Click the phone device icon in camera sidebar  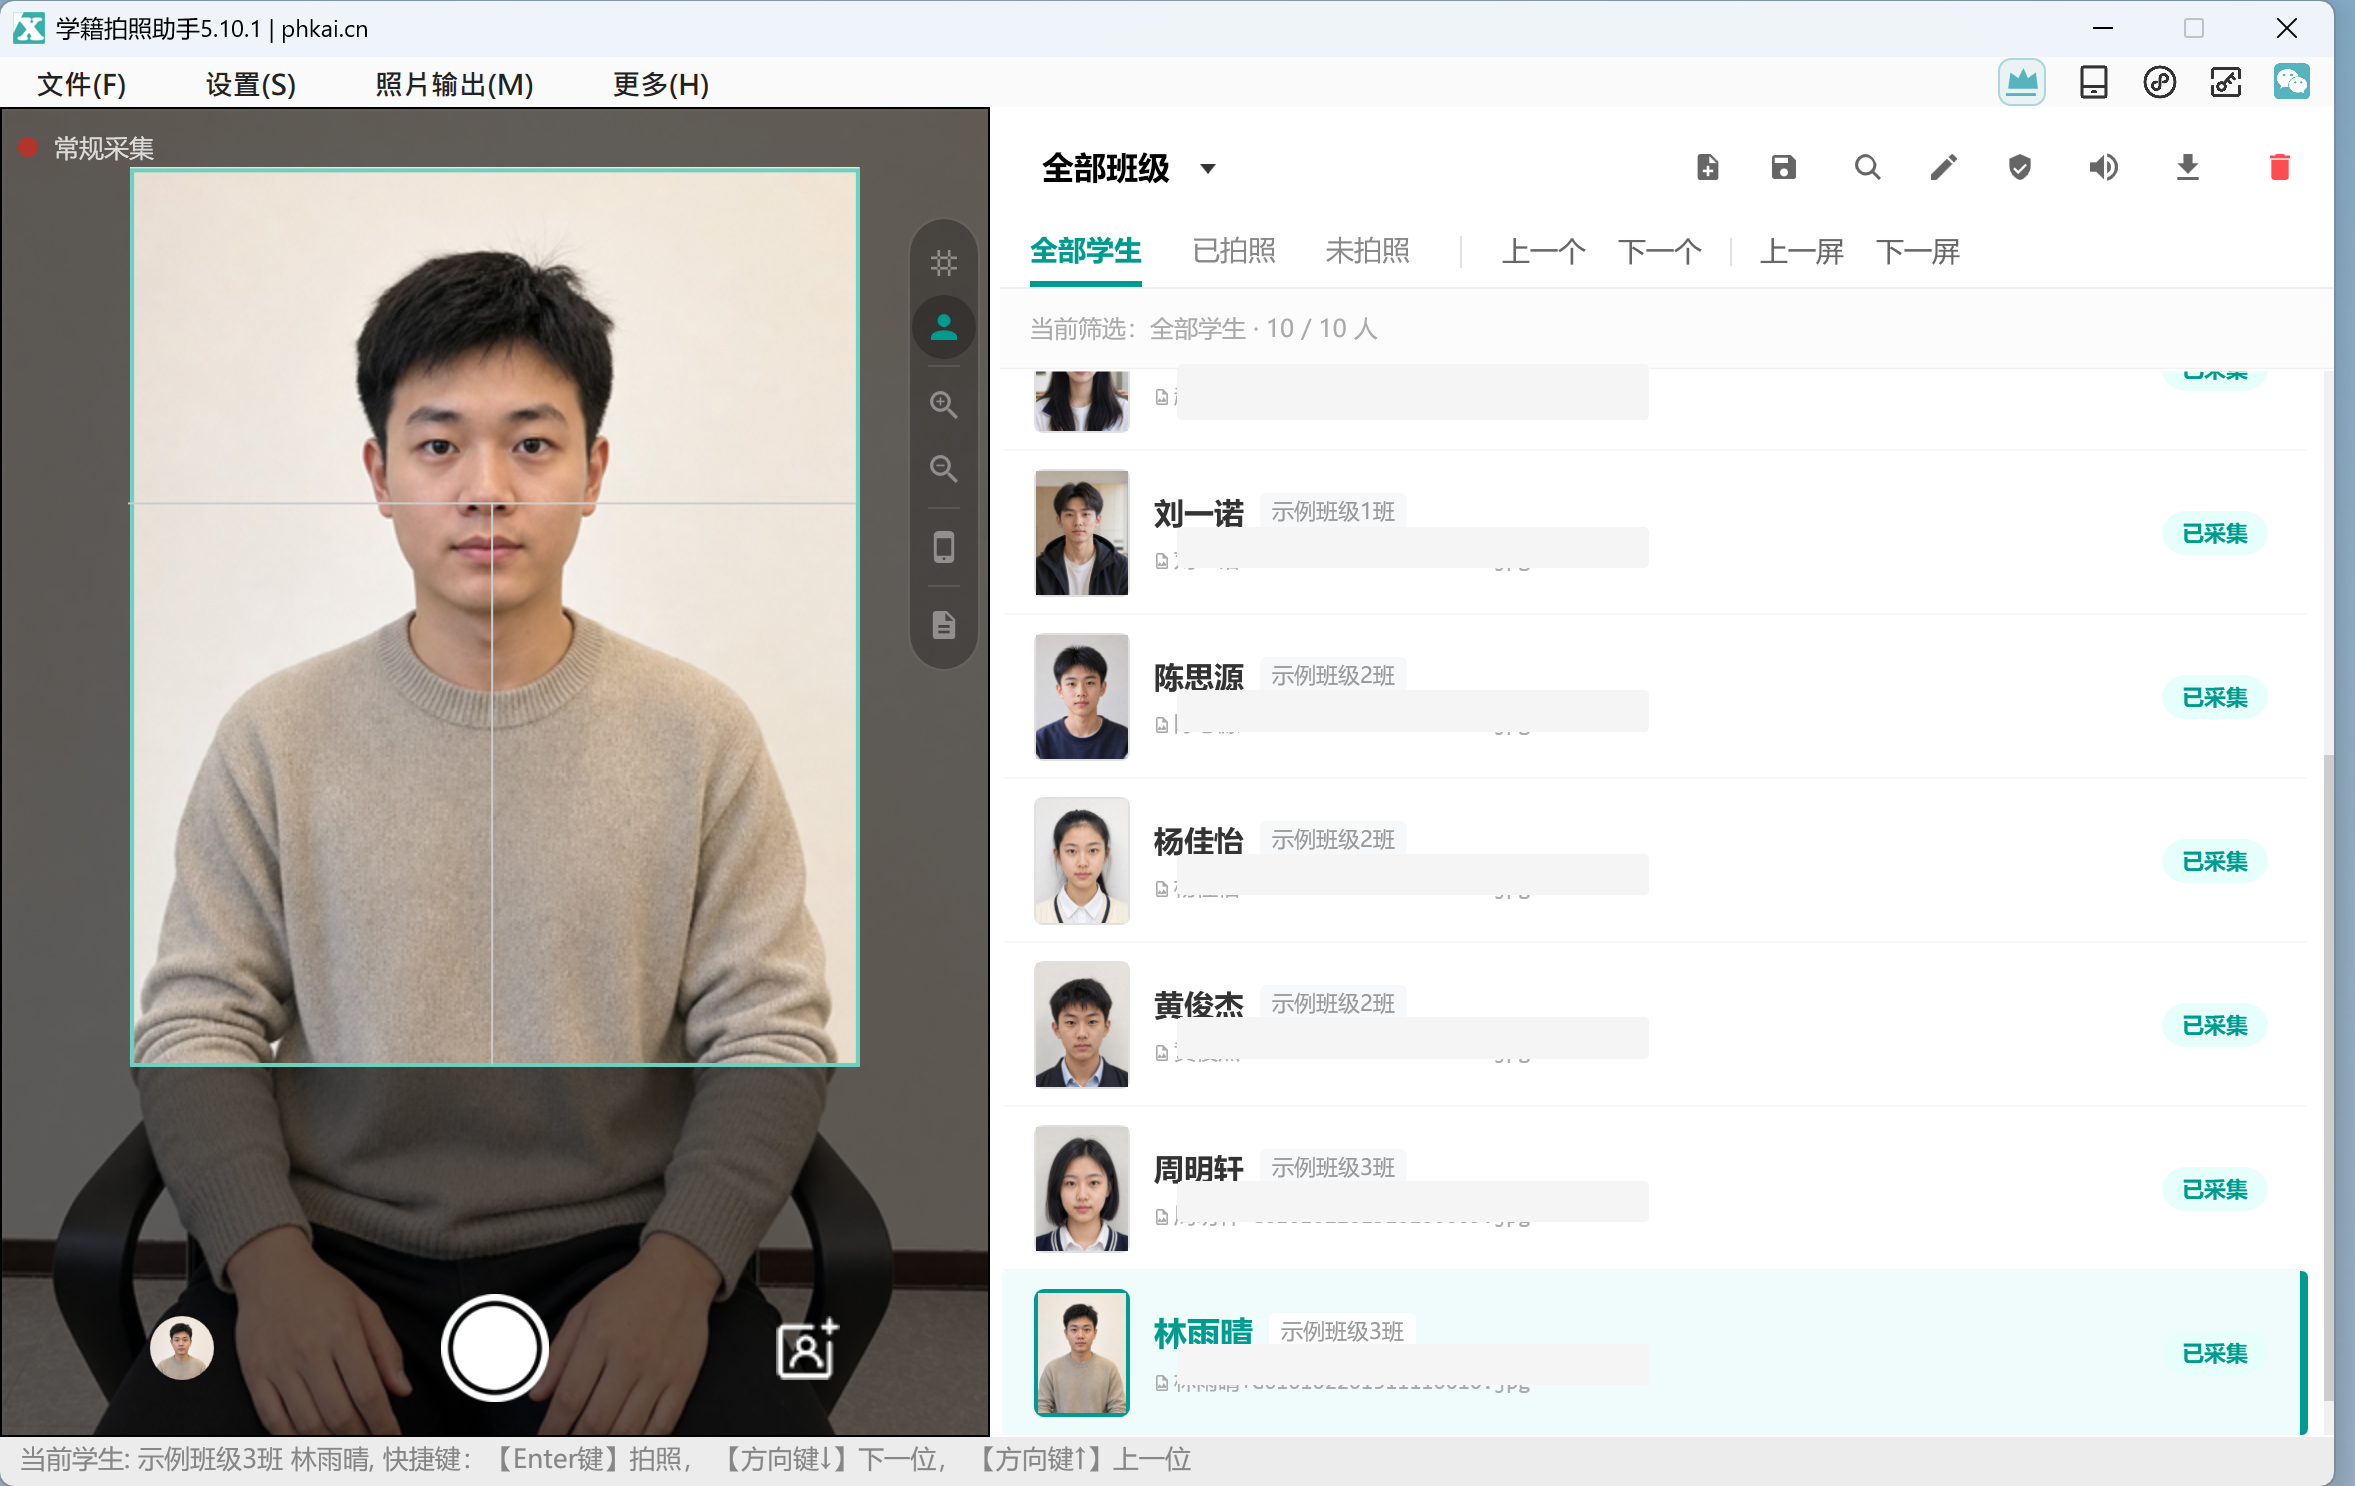click(x=944, y=547)
